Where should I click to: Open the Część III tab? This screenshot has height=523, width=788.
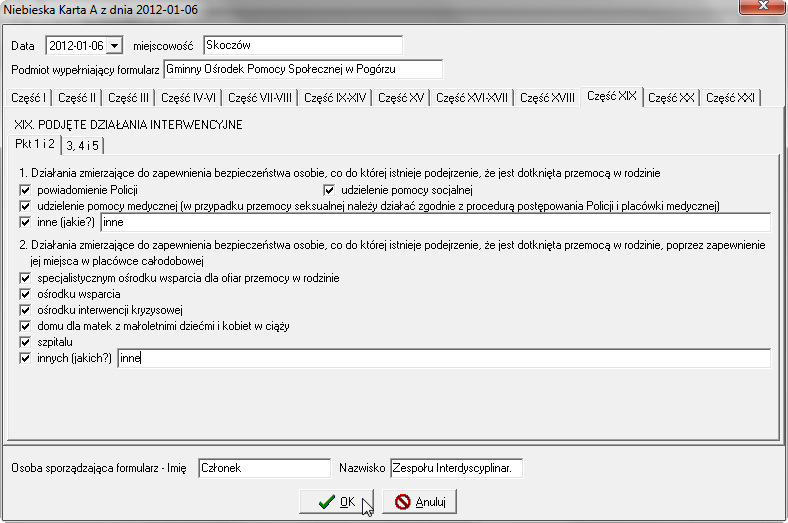(x=129, y=97)
